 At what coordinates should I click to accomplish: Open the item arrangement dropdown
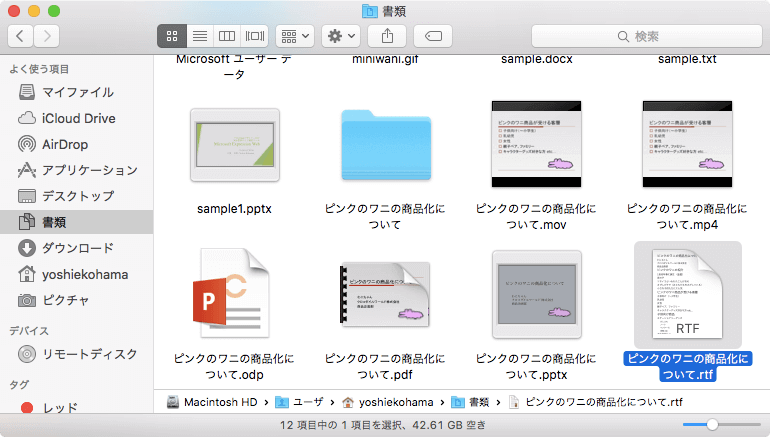[295, 36]
